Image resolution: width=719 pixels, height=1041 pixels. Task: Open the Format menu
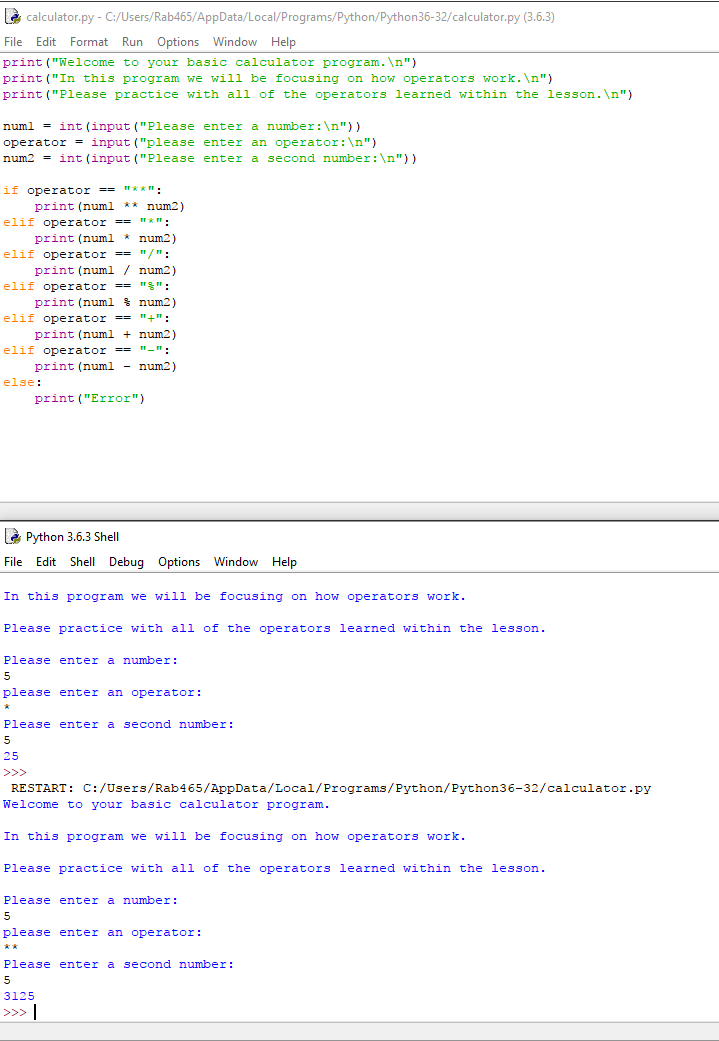(89, 42)
